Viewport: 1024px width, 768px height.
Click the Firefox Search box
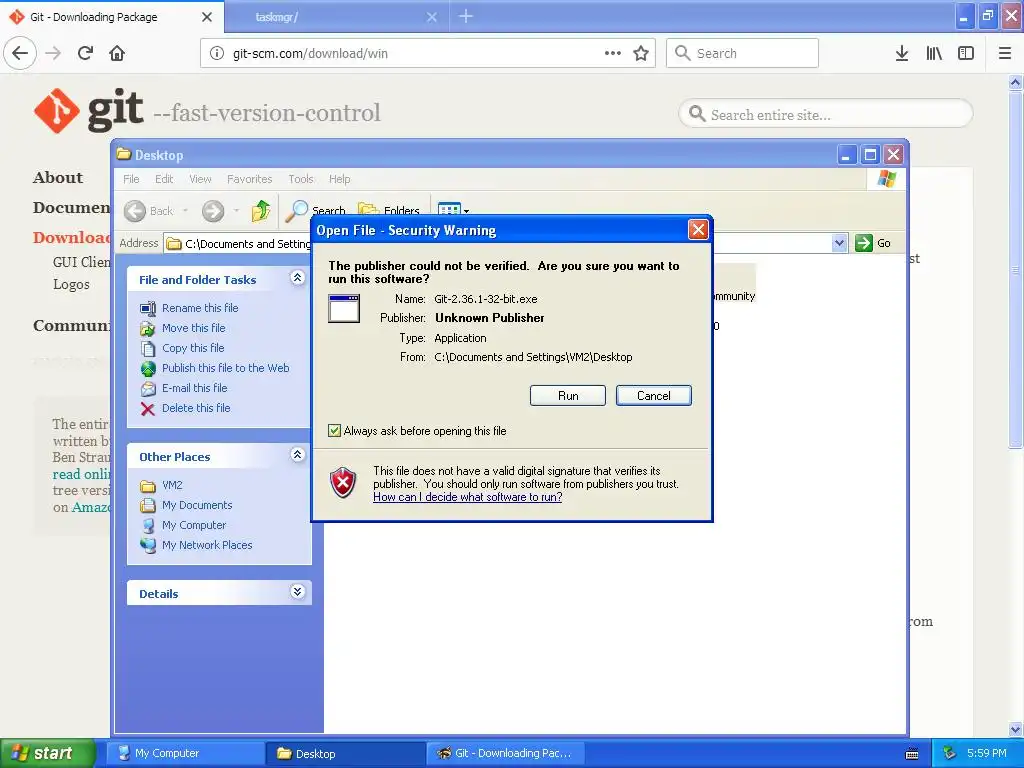(x=742, y=53)
